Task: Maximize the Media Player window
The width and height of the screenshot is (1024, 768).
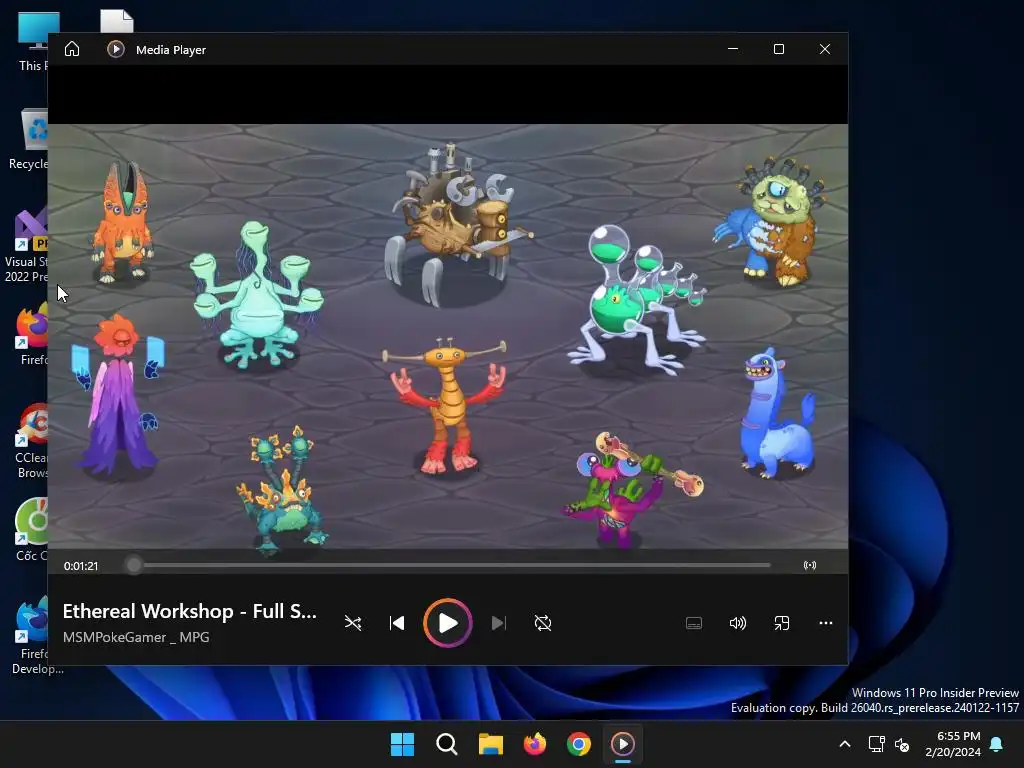Action: tap(778, 49)
